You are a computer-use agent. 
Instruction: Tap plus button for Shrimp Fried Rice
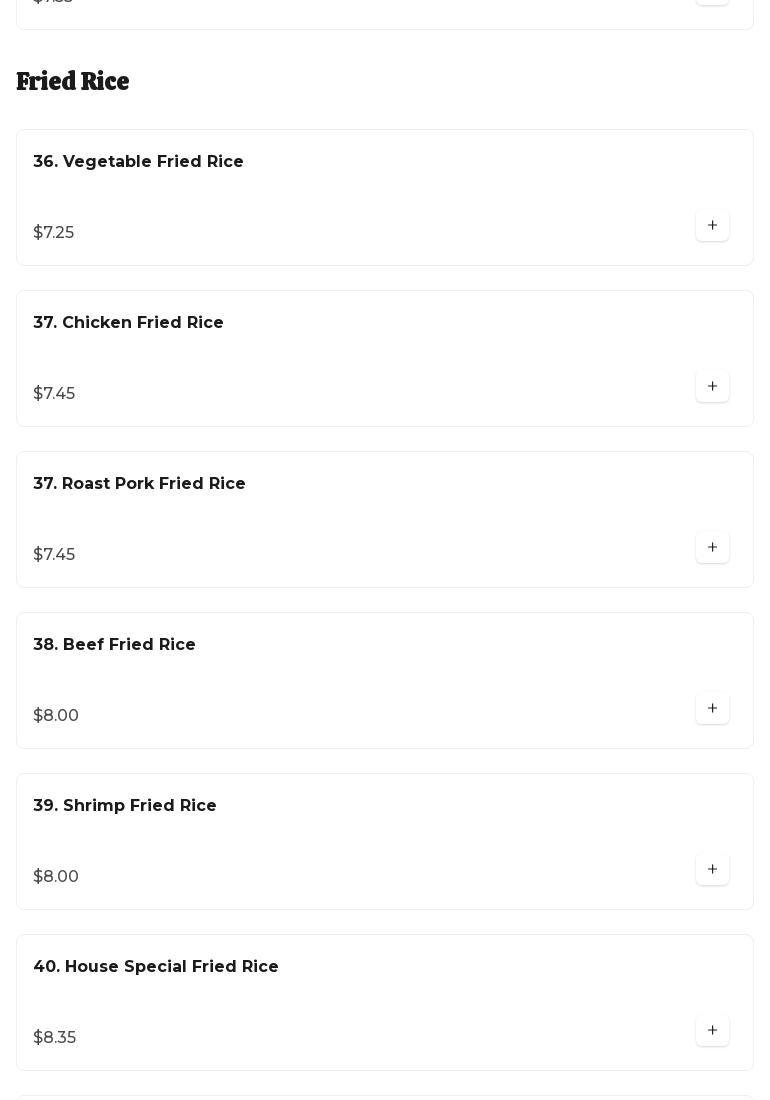point(712,870)
